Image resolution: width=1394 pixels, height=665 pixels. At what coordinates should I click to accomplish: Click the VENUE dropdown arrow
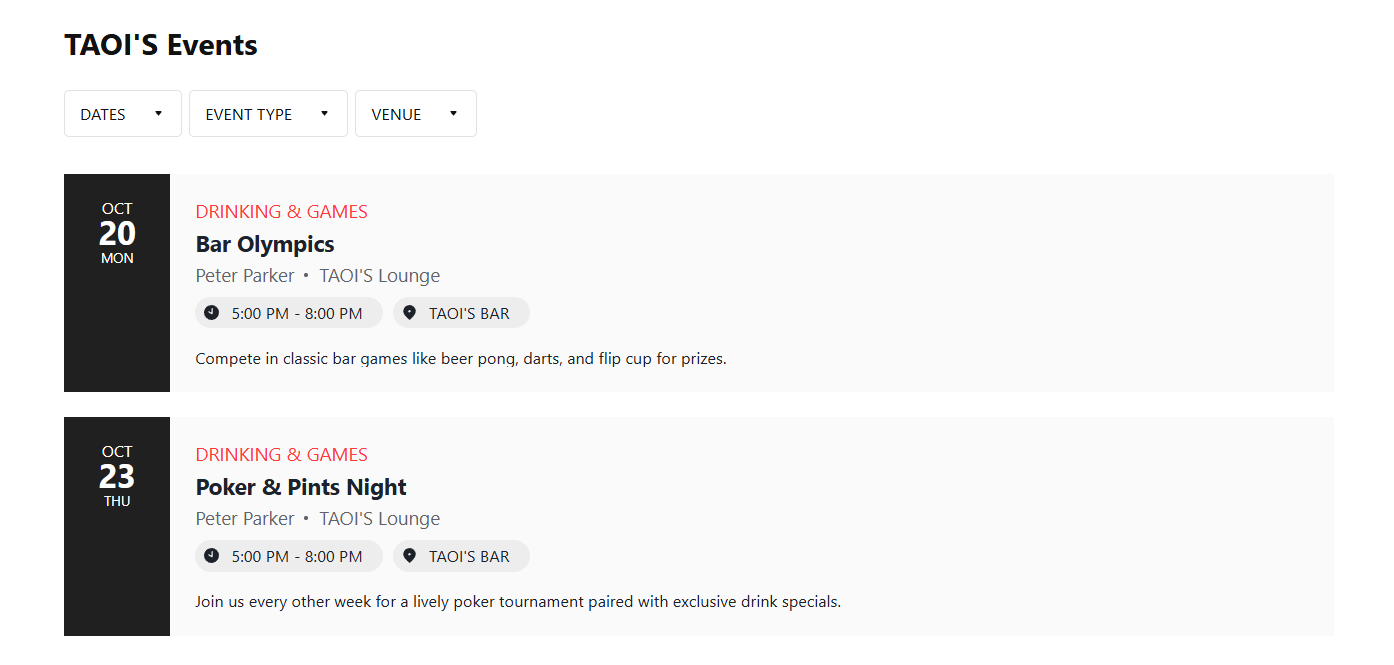(453, 113)
